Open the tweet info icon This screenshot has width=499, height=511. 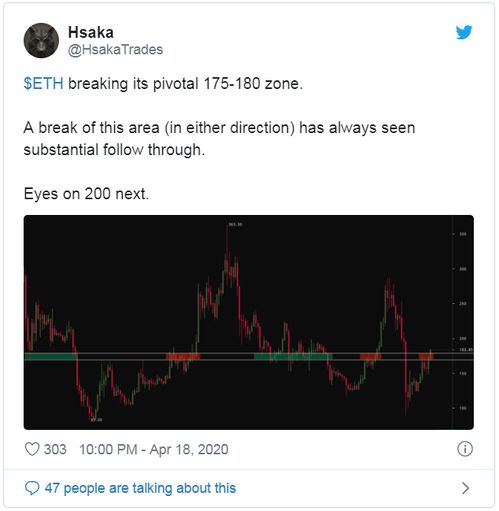click(465, 449)
